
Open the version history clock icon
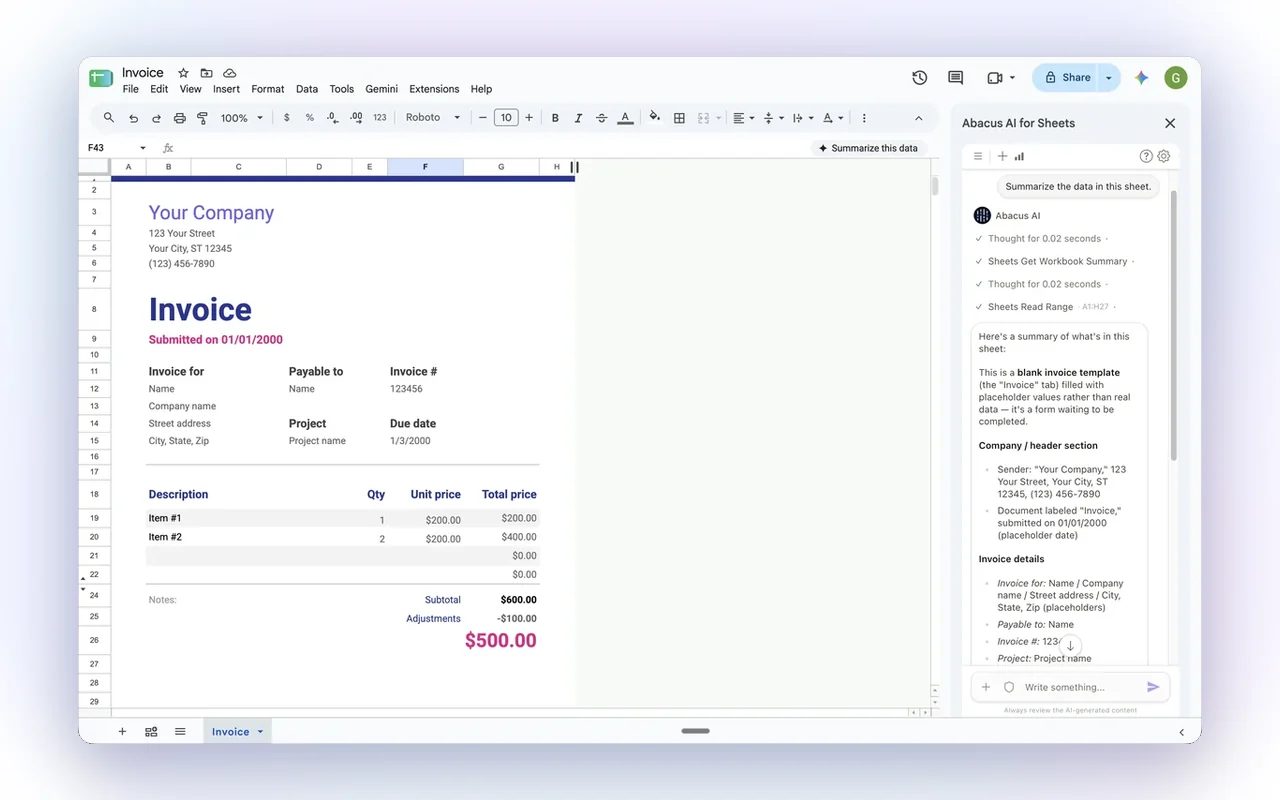920,78
